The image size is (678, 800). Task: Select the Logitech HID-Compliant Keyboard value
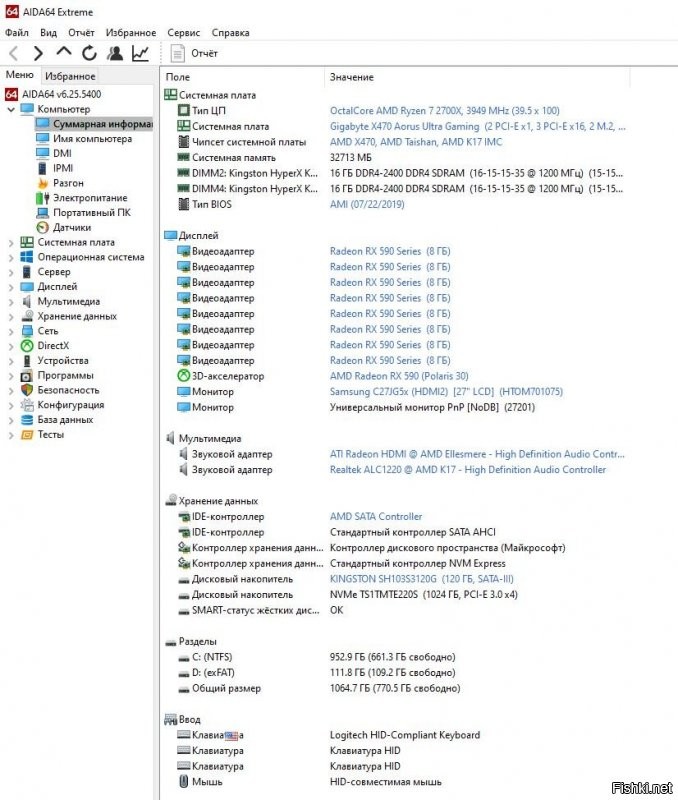click(405, 735)
